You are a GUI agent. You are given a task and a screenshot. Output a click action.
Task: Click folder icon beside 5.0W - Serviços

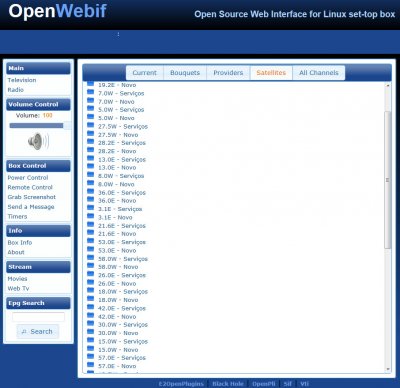[90, 108]
